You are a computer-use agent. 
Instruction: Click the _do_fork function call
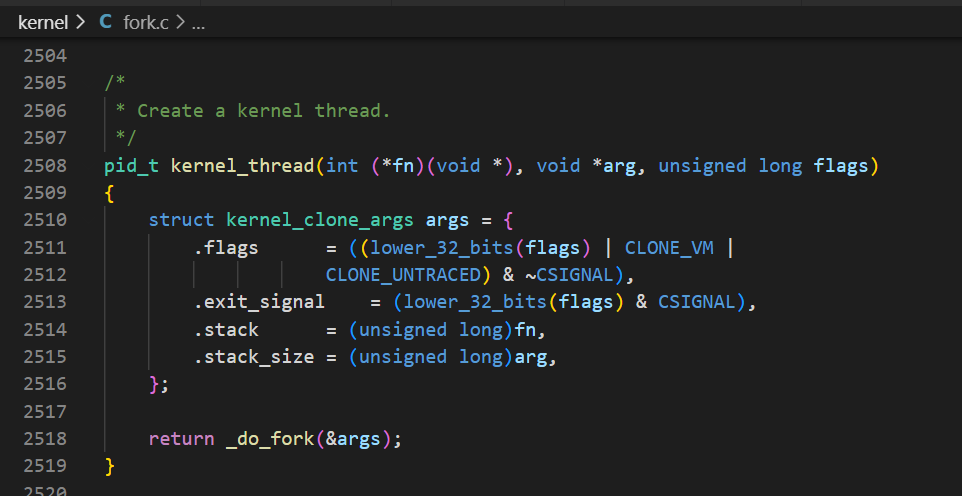point(270,440)
